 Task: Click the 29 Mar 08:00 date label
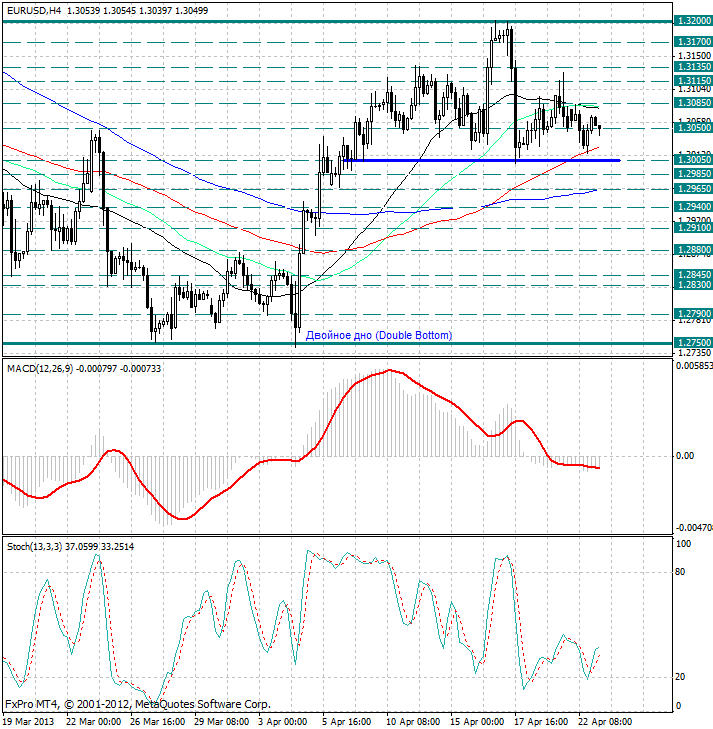point(221,722)
